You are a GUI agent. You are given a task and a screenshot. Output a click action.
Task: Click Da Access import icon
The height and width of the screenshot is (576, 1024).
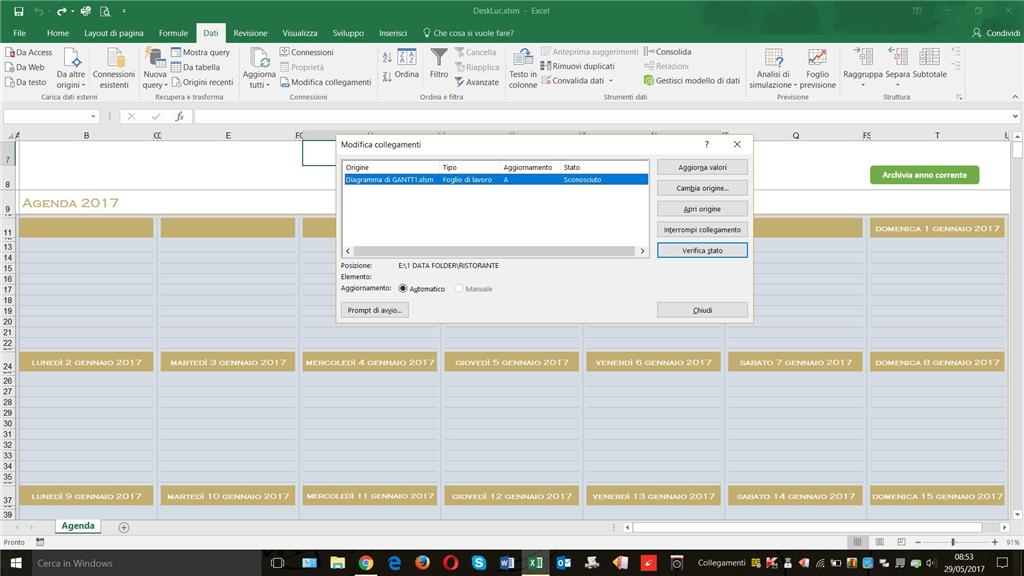pyautogui.click(x=10, y=52)
